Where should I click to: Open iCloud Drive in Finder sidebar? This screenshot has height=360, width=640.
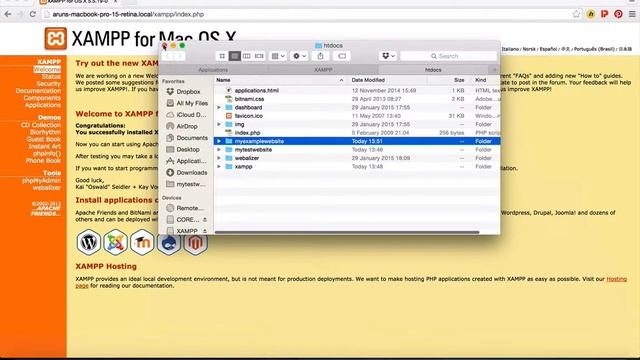pos(187,115)
